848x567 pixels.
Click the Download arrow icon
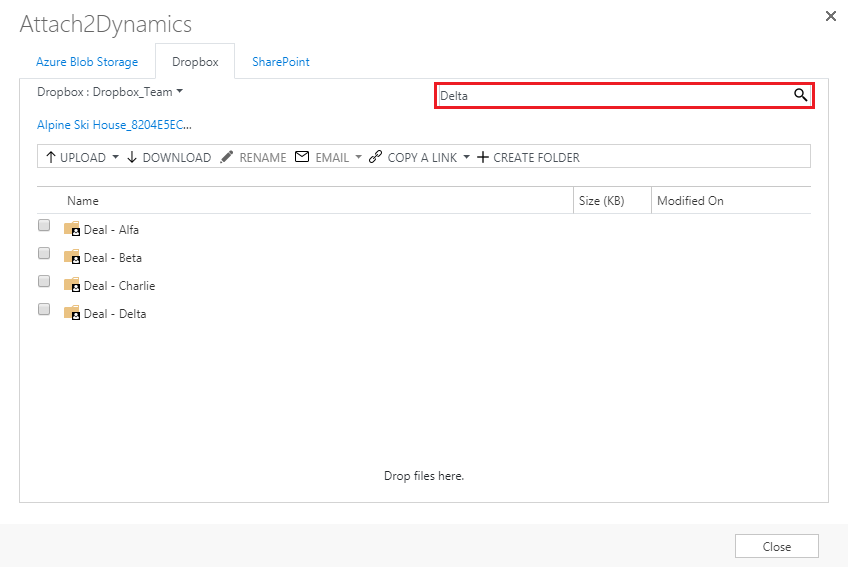click(x=132, y=157)
